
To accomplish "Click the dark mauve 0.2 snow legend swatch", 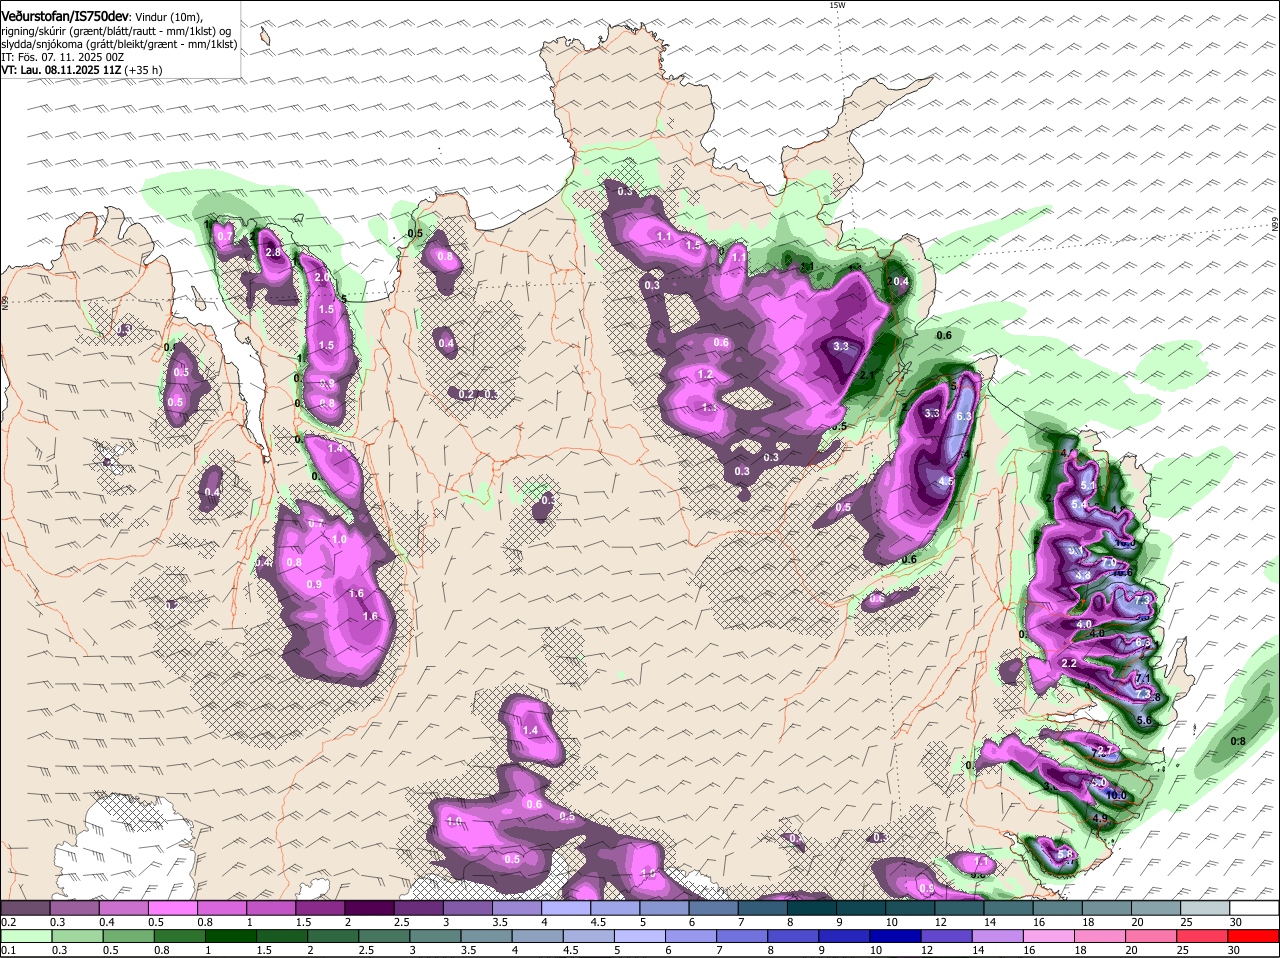I will tap(25, 908).
